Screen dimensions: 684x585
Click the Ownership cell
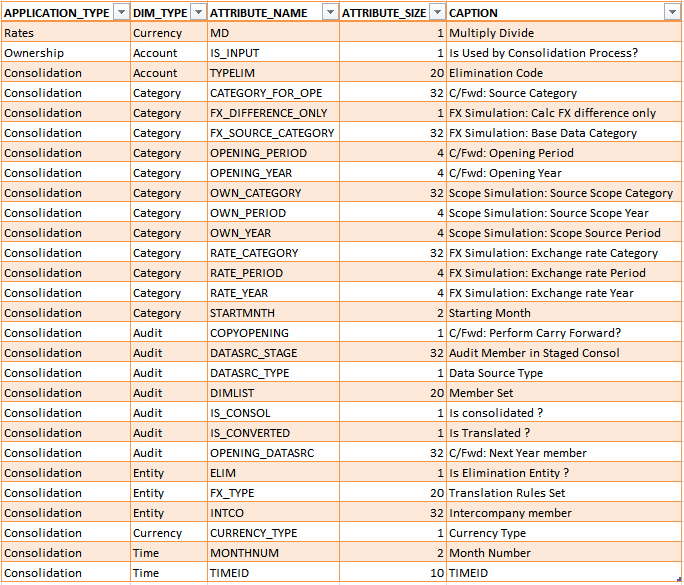coord(65,53)
